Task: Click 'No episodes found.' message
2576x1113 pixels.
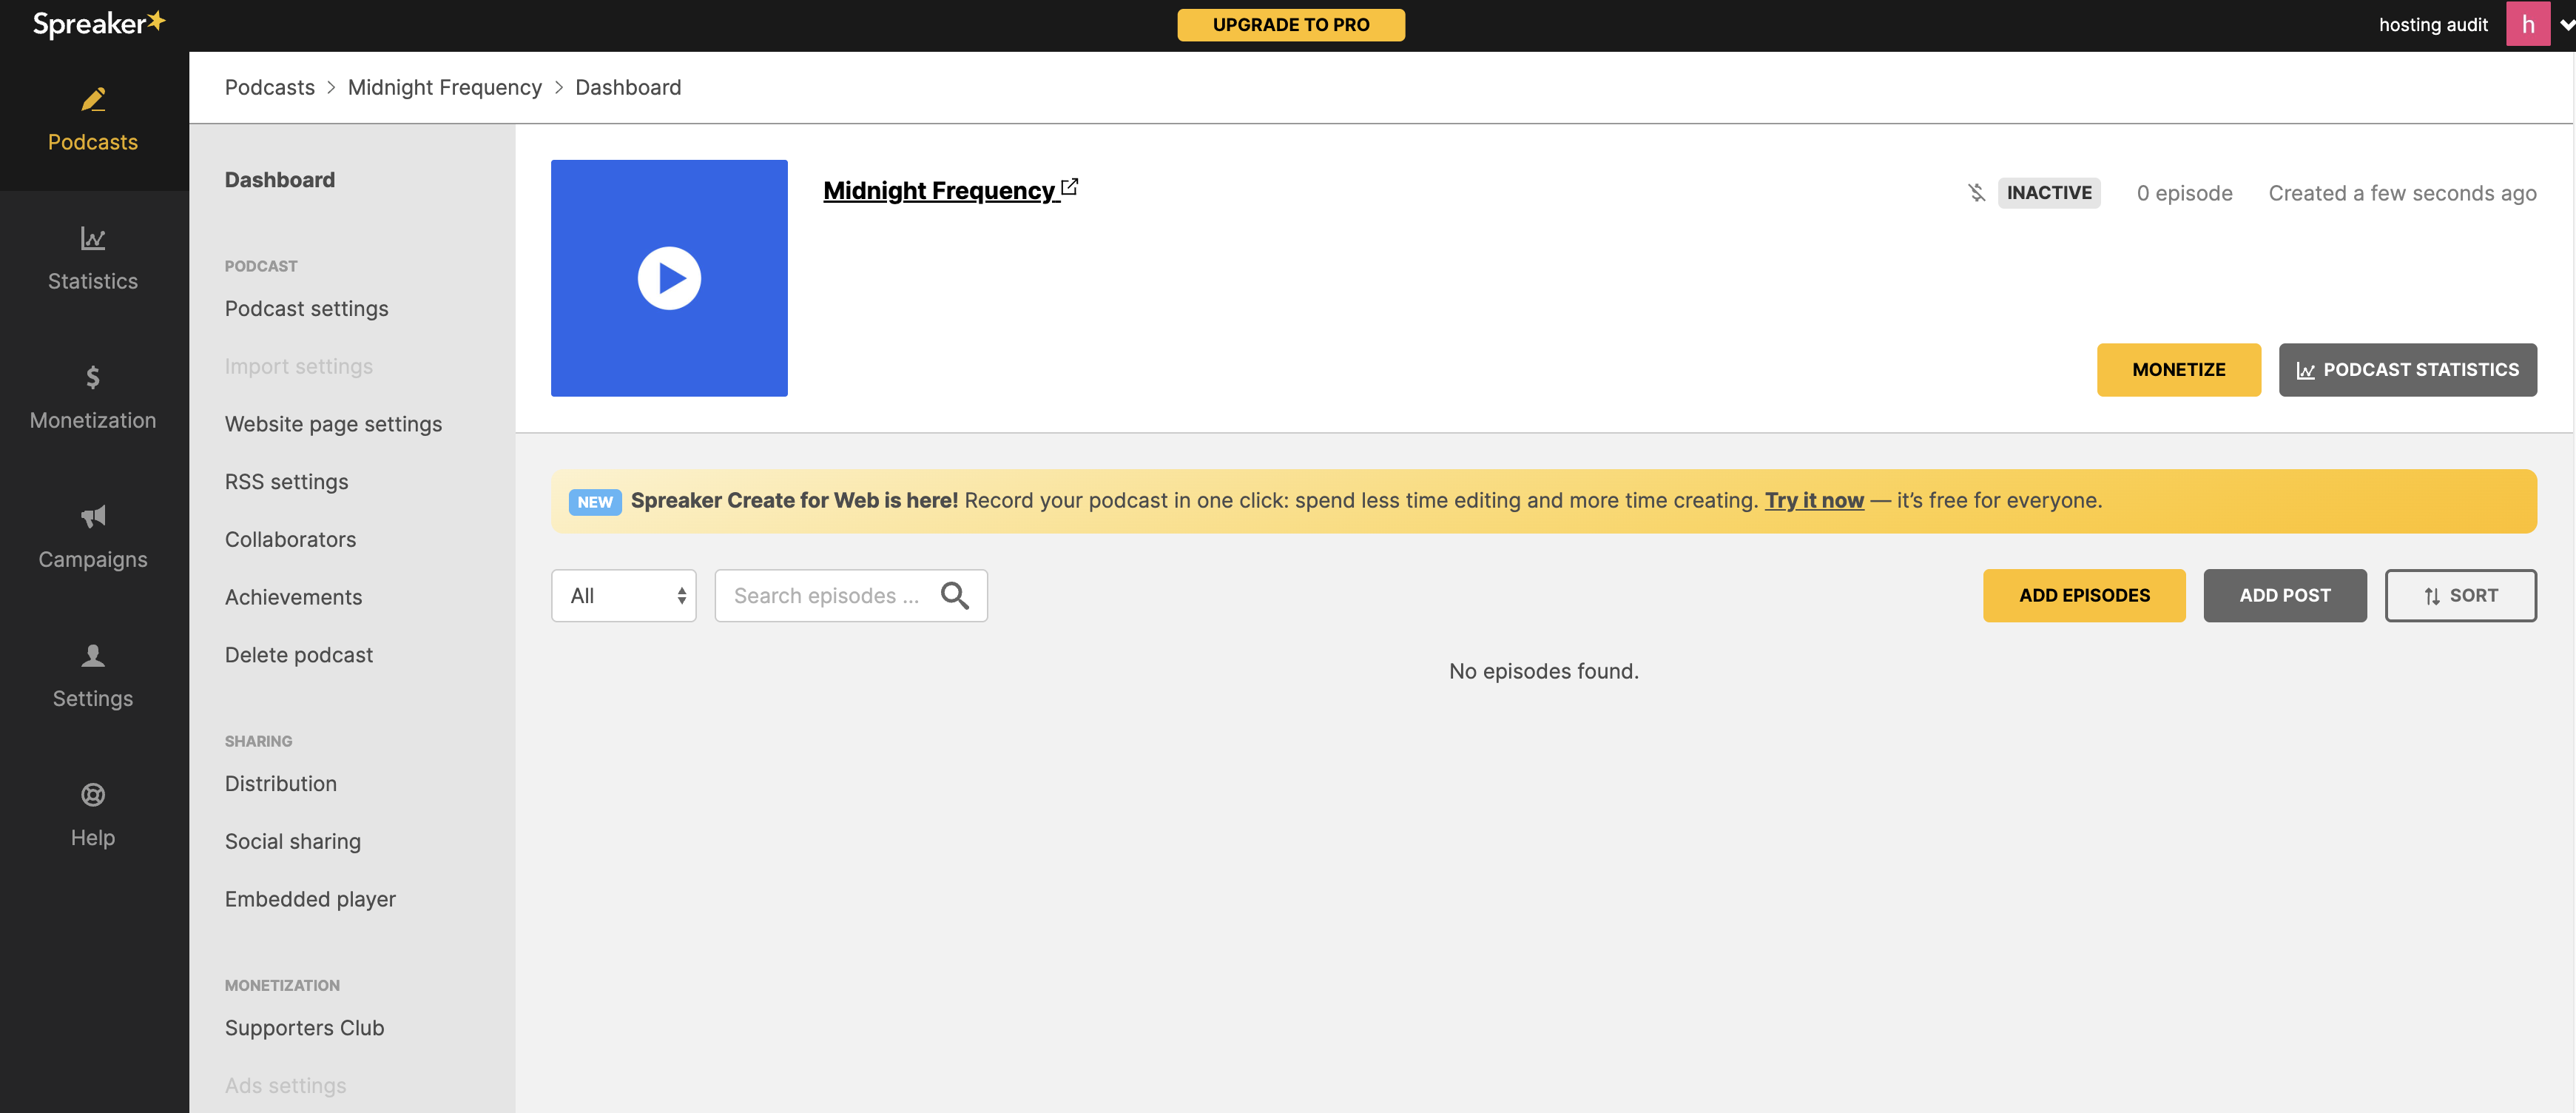Action: 1543,671
